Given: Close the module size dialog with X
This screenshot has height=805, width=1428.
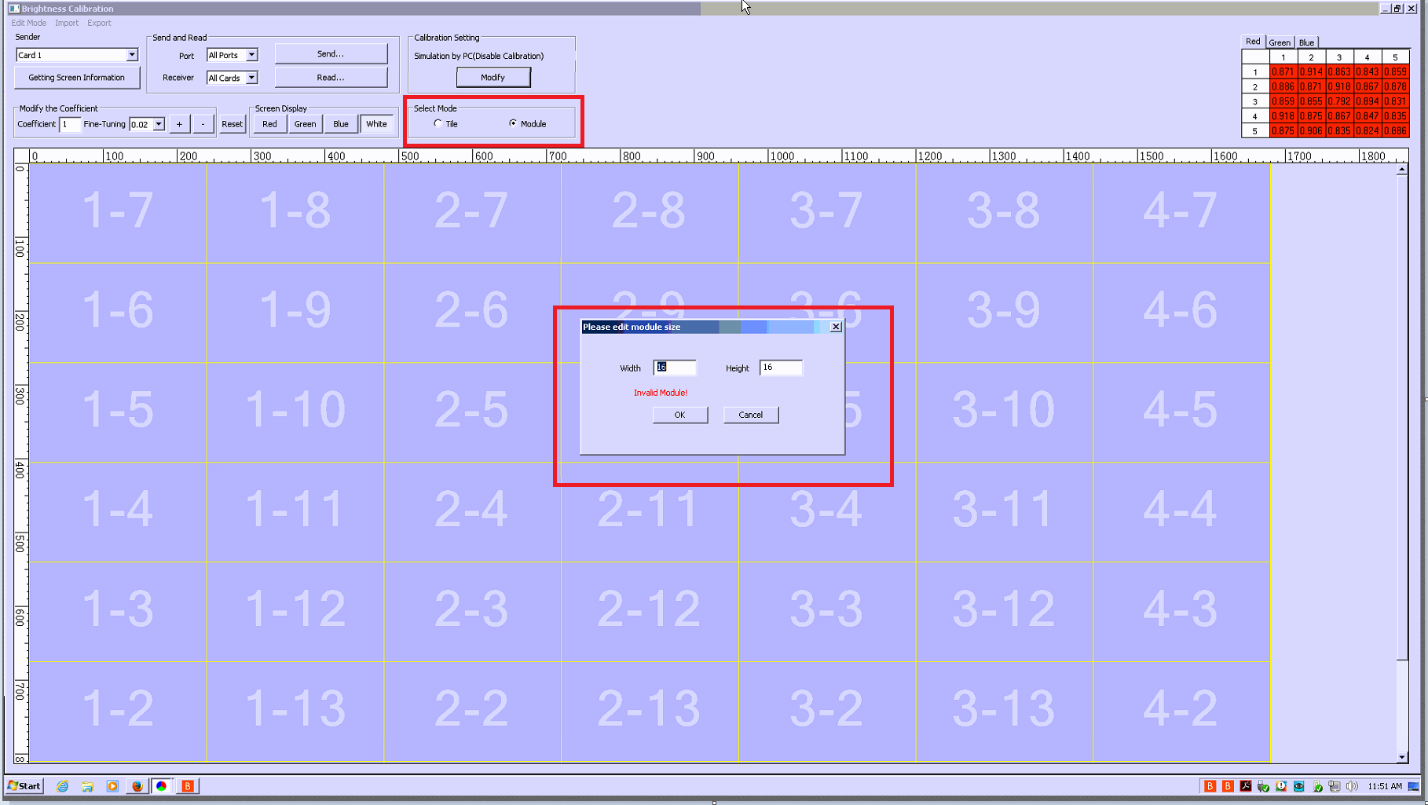Looking at the screenshot, I should click(836, 327).
